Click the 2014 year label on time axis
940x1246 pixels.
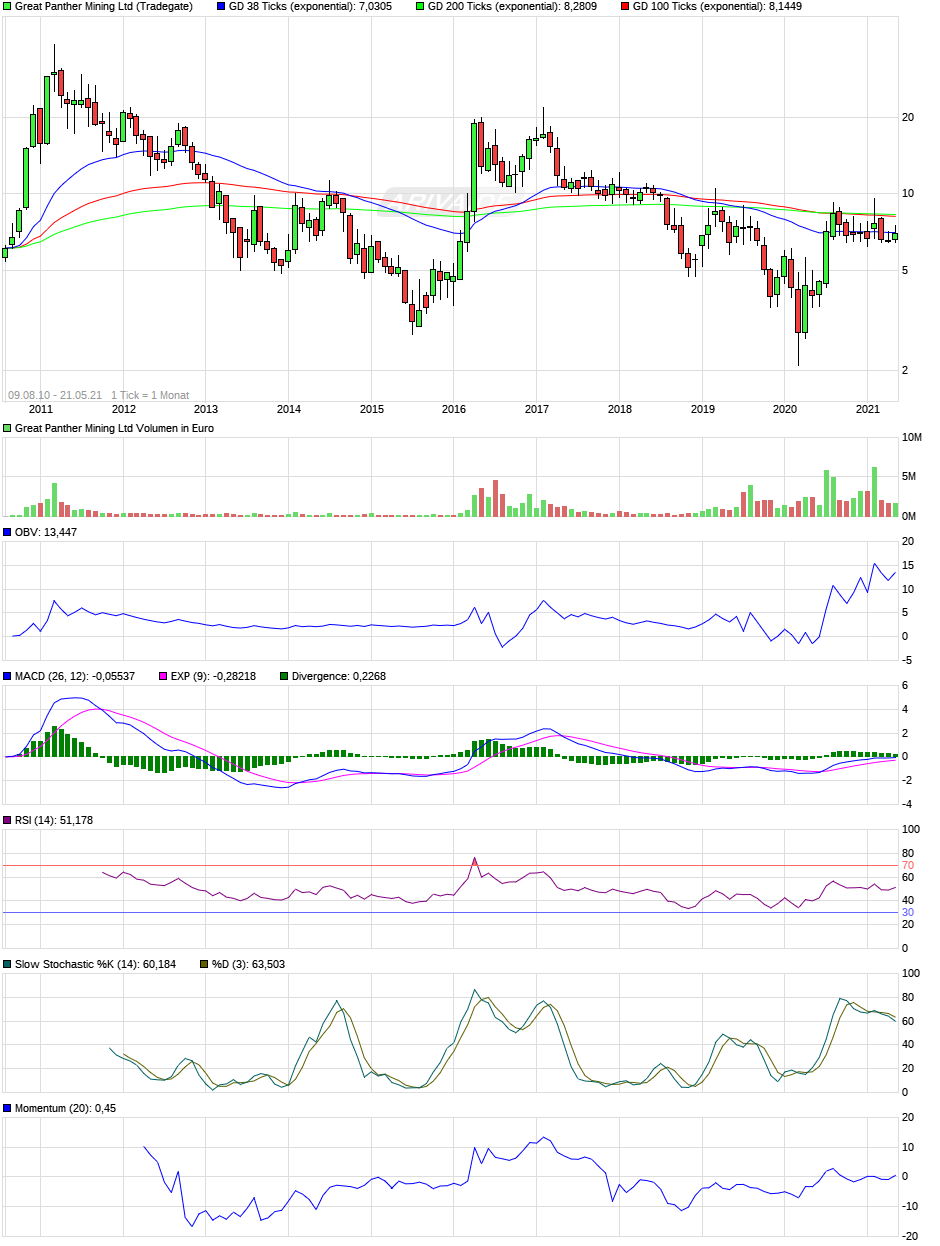click(x=289, y=409)
